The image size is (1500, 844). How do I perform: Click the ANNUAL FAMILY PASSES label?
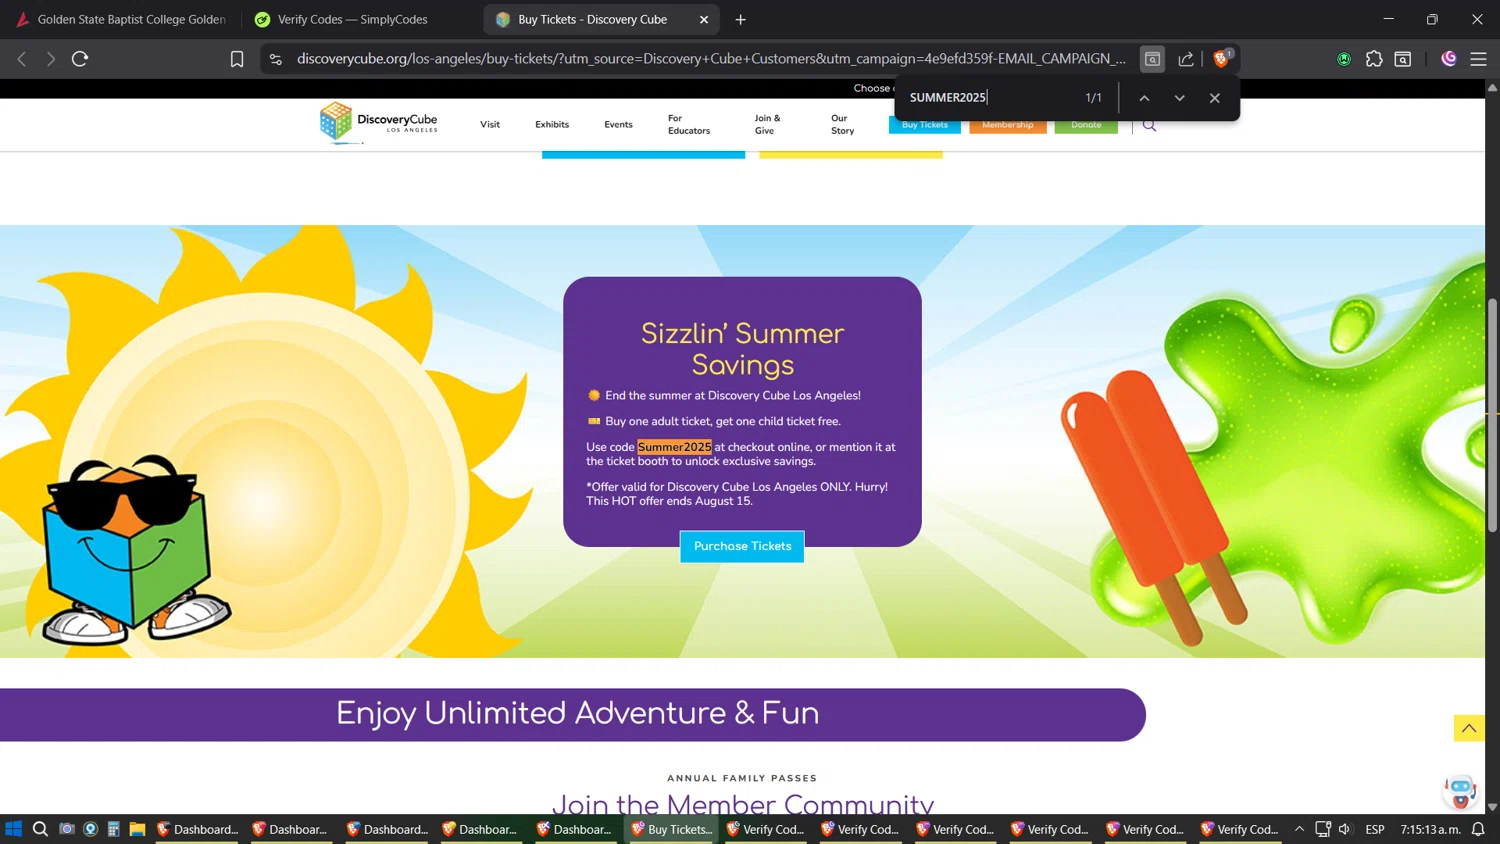pos(742,778)
